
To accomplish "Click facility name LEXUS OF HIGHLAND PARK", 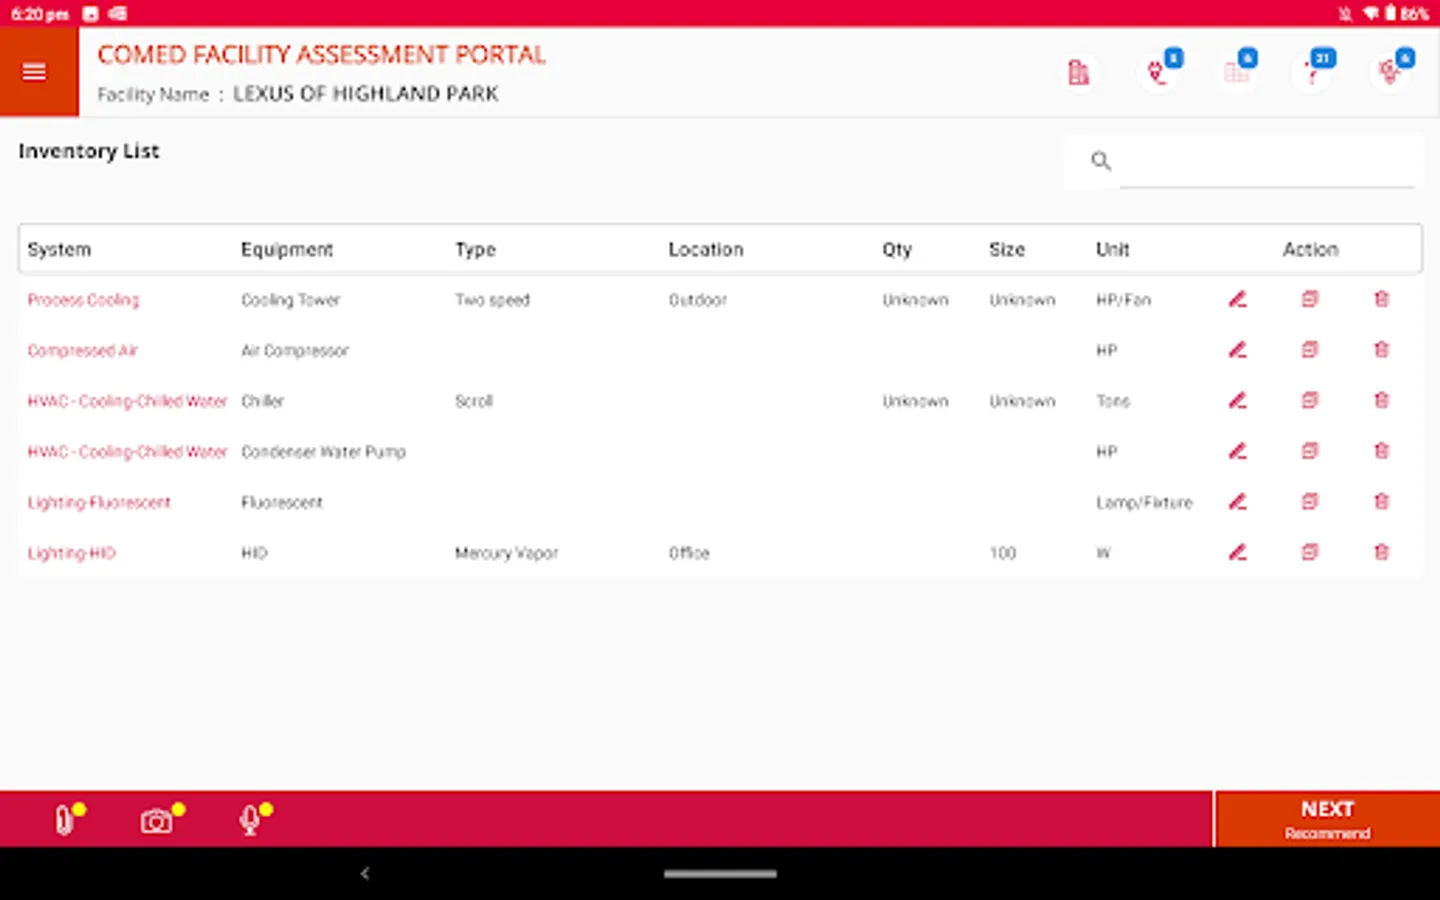I will click(366, 94).
